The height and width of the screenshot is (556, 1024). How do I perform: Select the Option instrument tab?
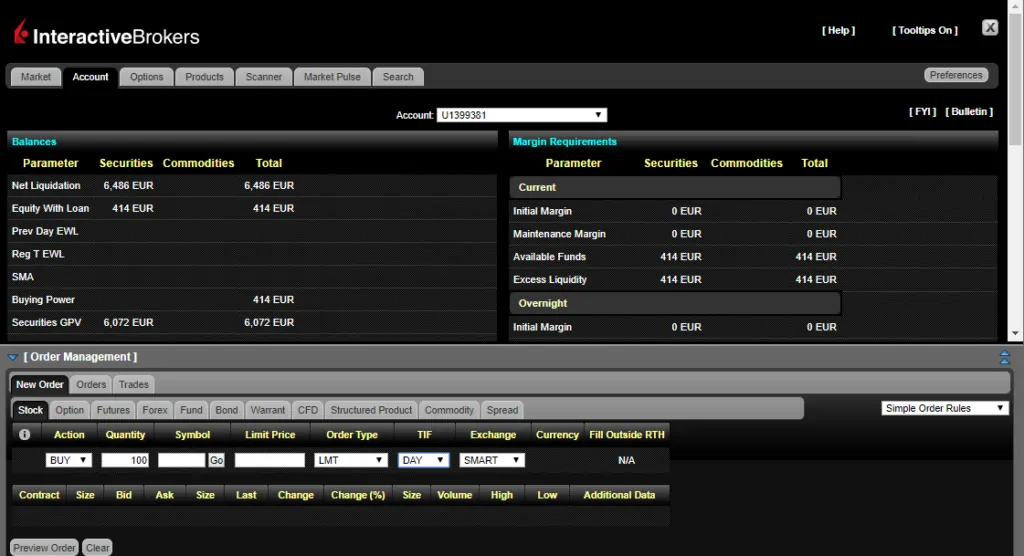coord(69,410)
